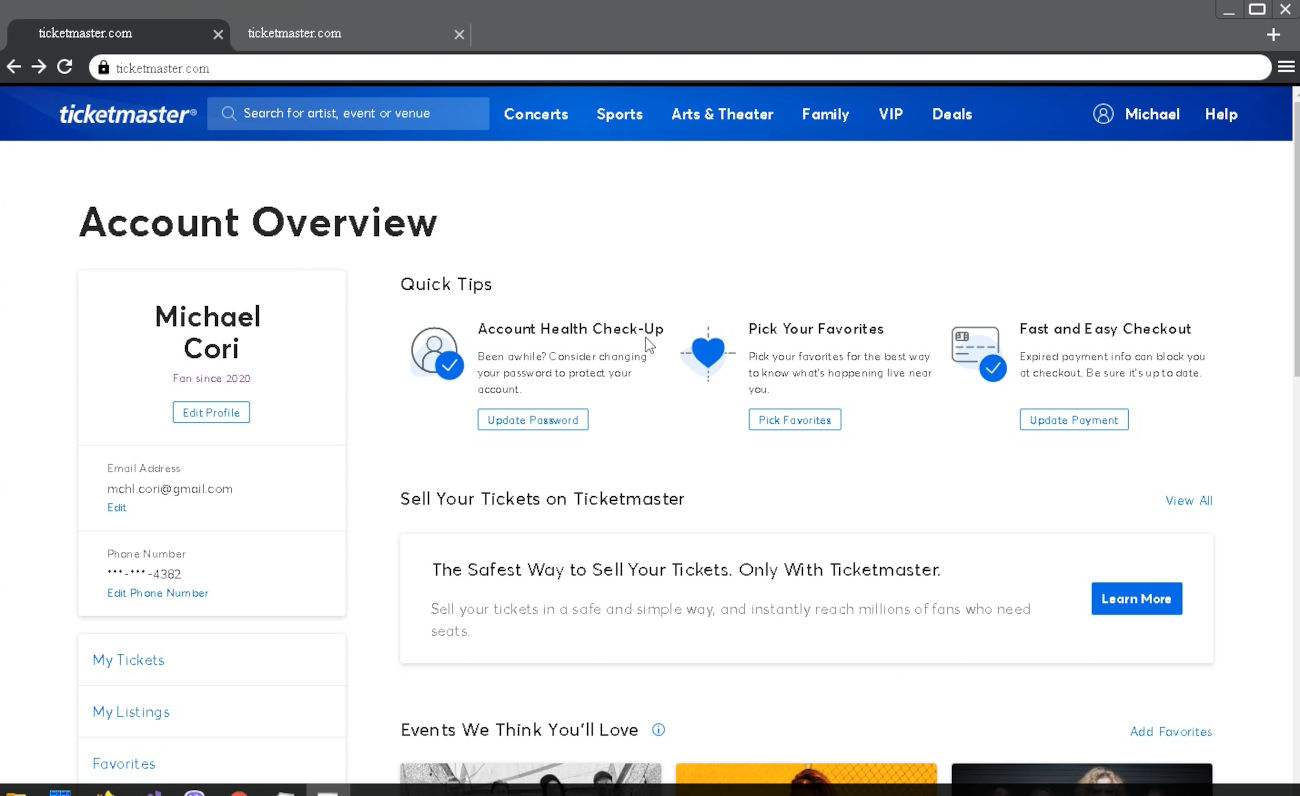Image resolution: width=1300 pixels, height=796 pixels.
Task: Click the search magnifier icon
Action: 229,114
